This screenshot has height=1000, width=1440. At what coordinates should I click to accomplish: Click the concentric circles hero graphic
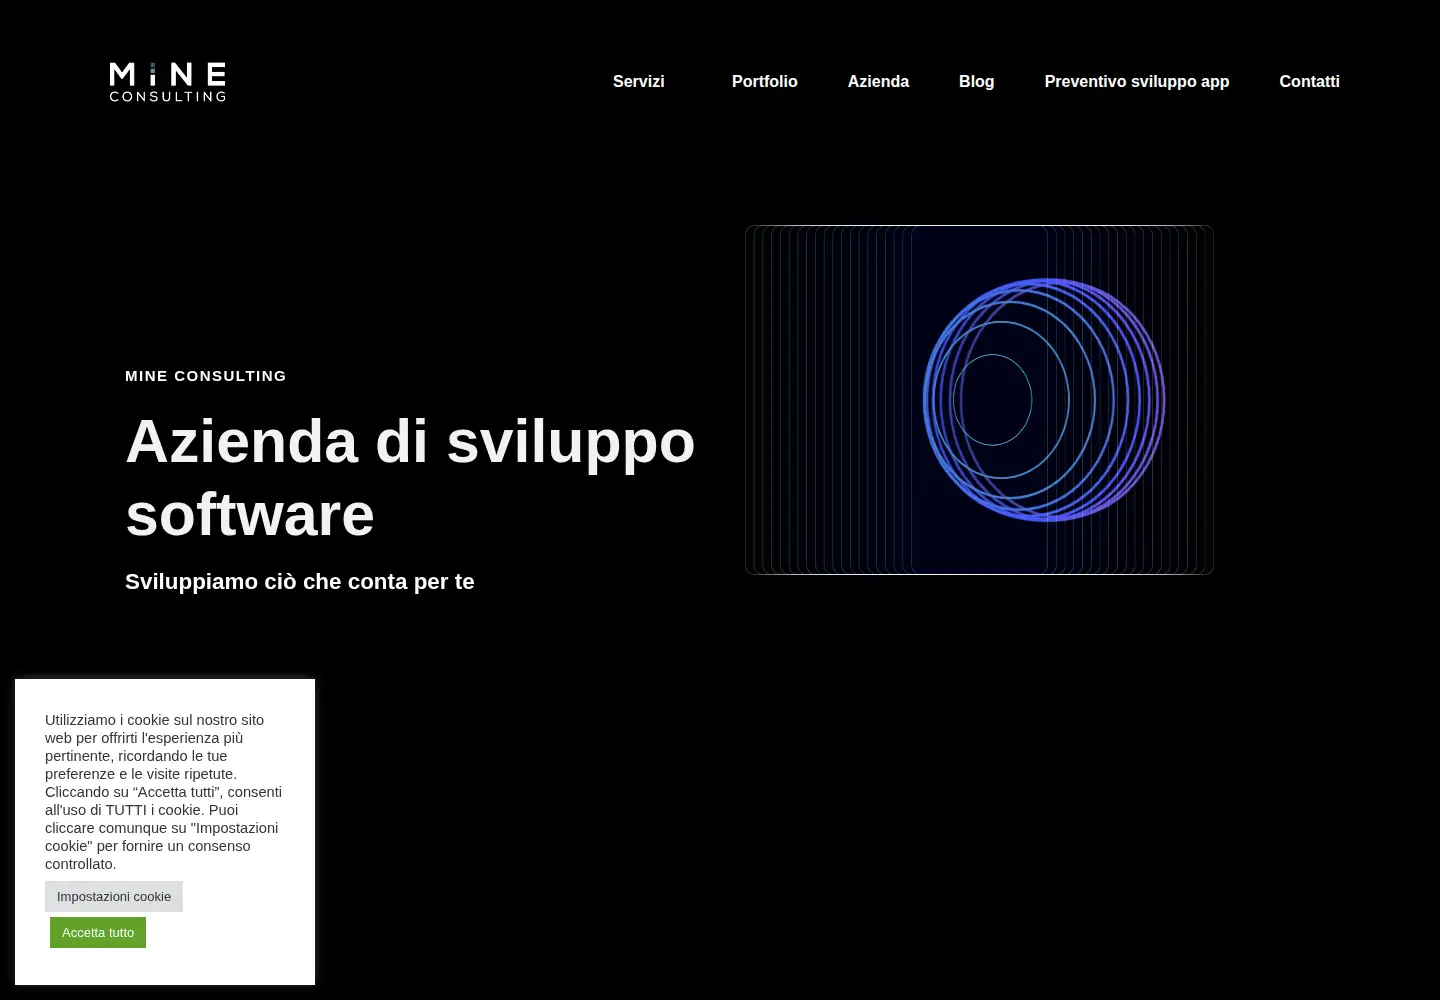point(979,400)
